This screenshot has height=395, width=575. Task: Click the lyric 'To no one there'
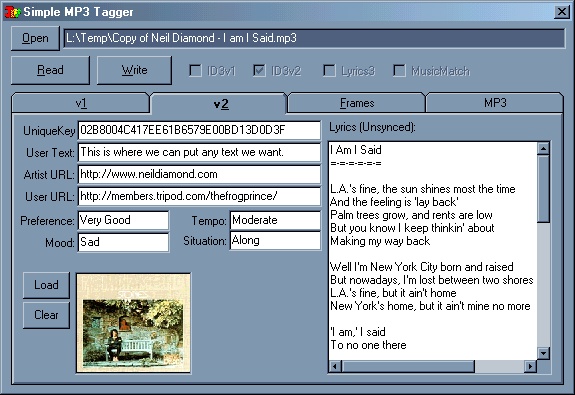pyautogui.click(x=368, y=345)
